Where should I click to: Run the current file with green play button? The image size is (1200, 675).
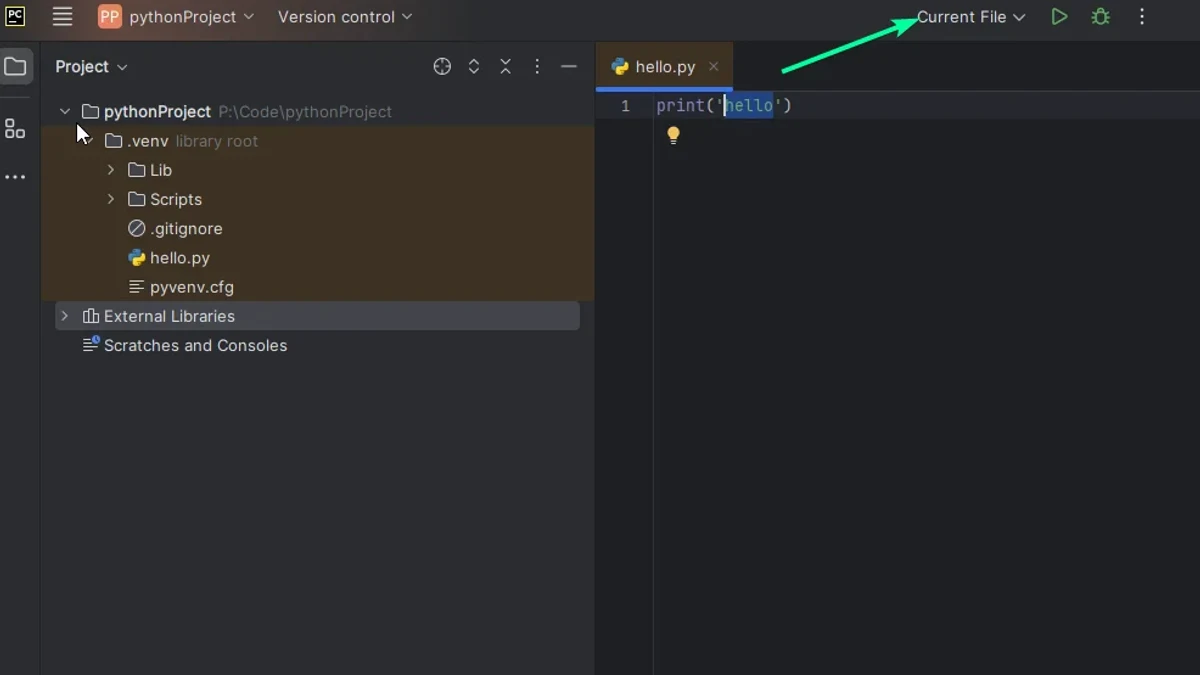tap(1059, 17)
